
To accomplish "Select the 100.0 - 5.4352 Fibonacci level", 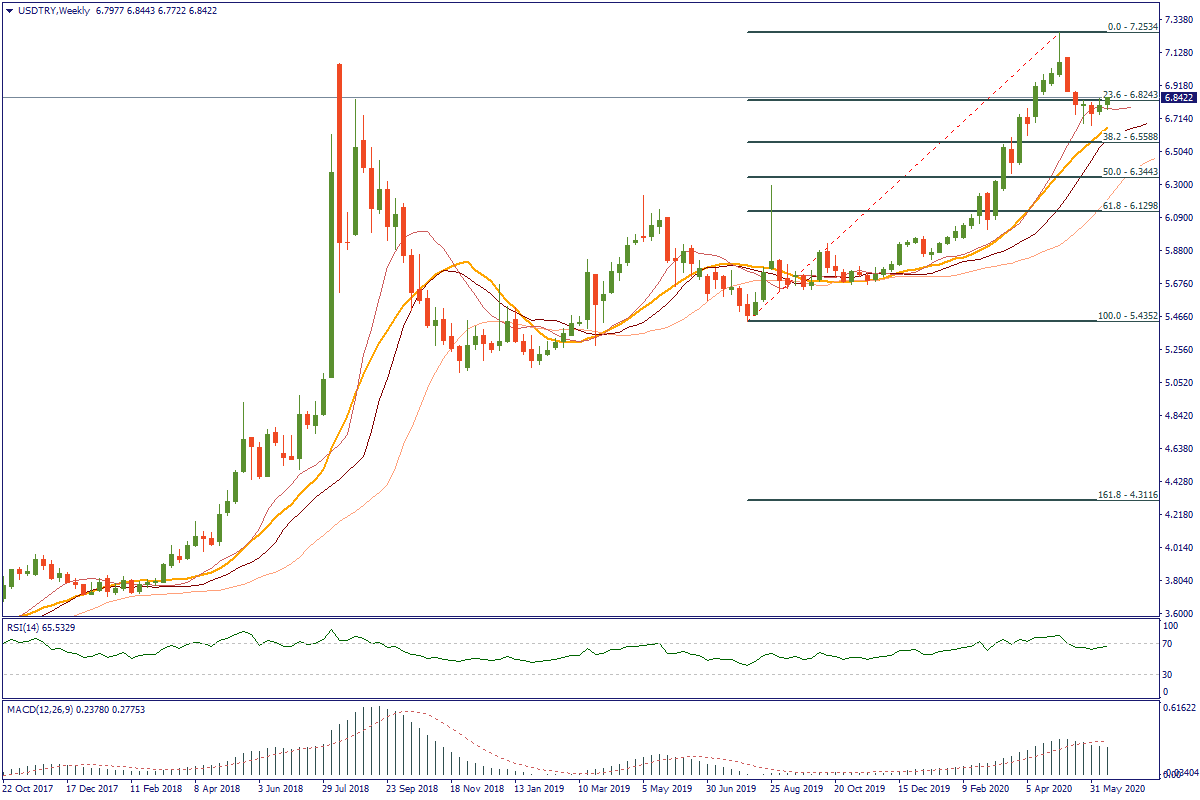I will click(x=1127, y=316).
